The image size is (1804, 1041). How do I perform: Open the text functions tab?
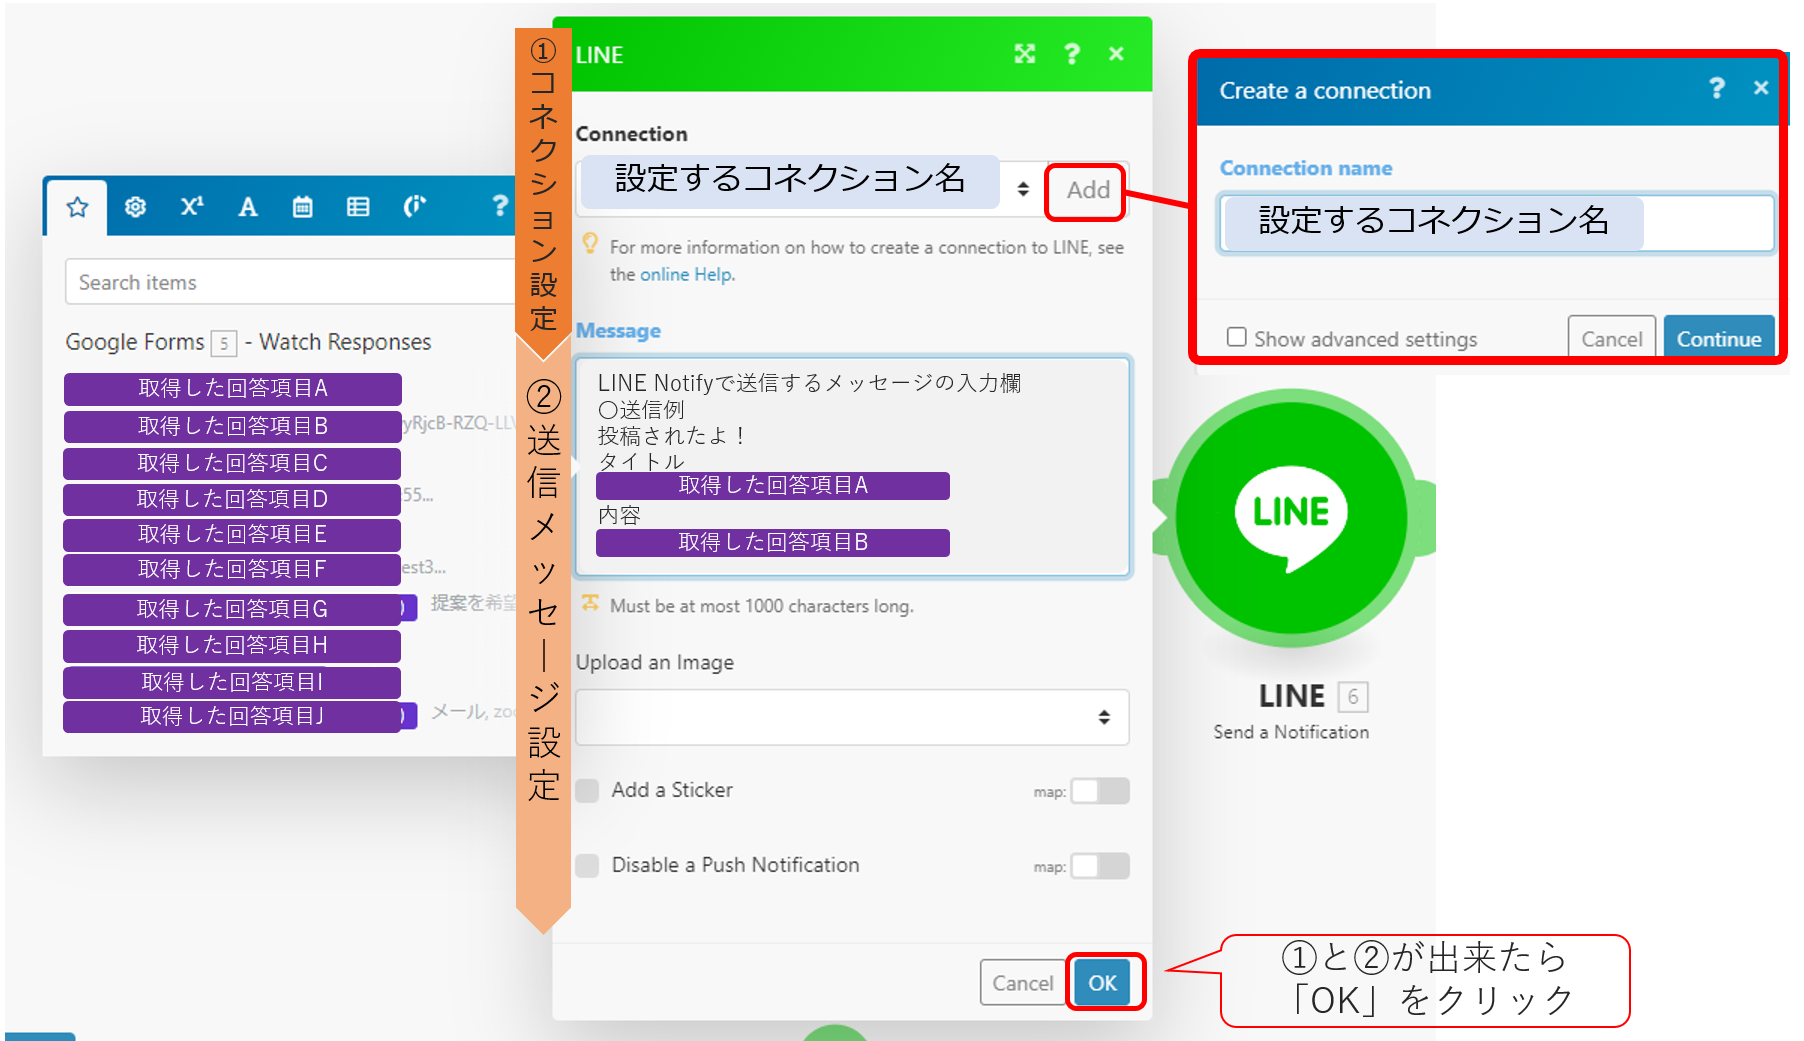point(248,207)
